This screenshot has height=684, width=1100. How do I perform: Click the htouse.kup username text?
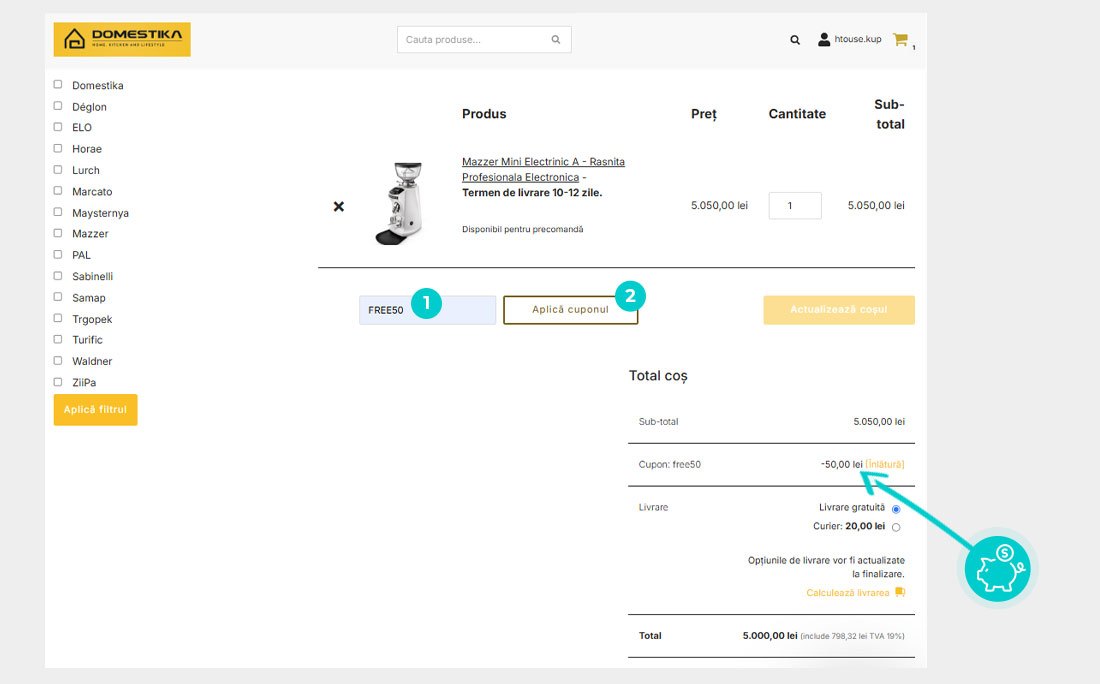point(858,39)
